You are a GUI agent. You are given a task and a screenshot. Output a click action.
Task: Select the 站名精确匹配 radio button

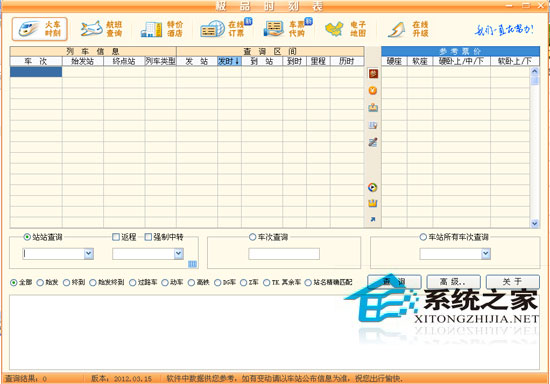pyautogui.click(x=308, y=282)
